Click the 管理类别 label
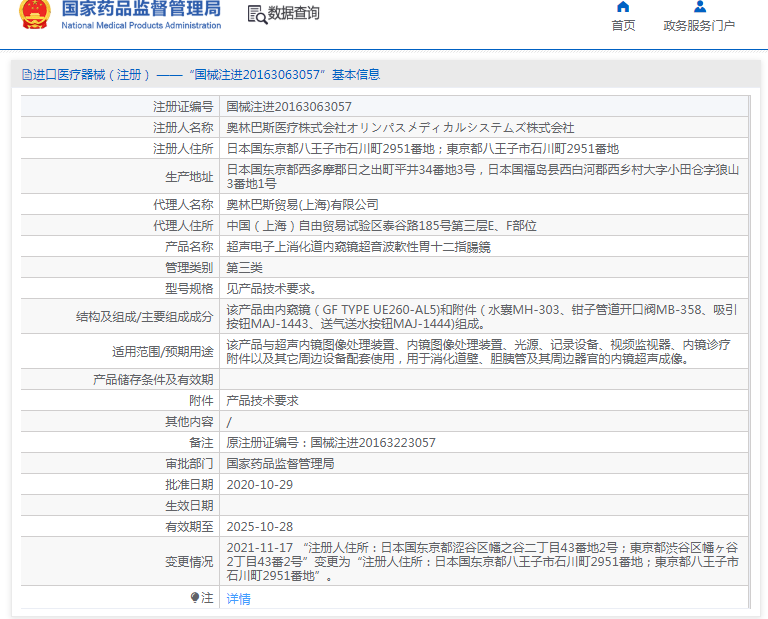The height and width of the screenshot is (619, 768). pos(189,268)
